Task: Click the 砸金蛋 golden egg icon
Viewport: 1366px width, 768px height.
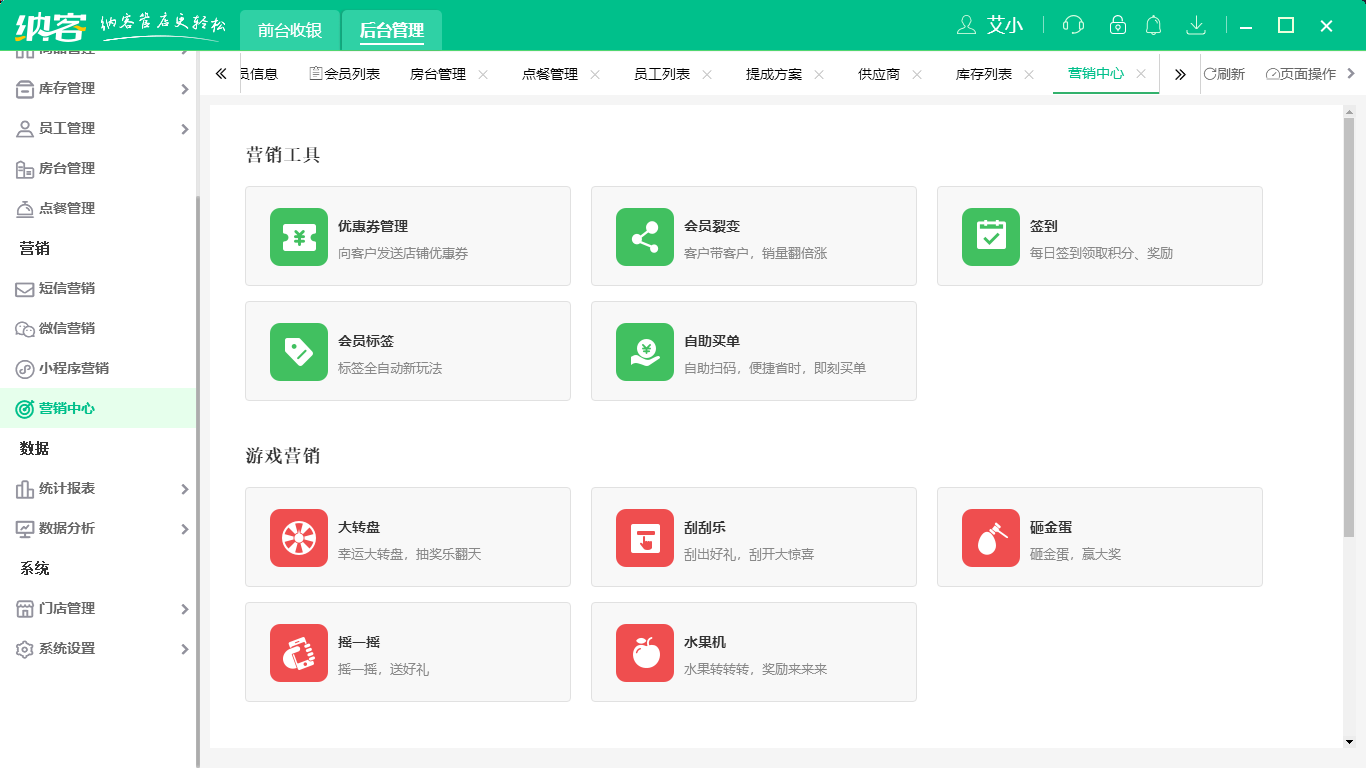Action: 990,537
